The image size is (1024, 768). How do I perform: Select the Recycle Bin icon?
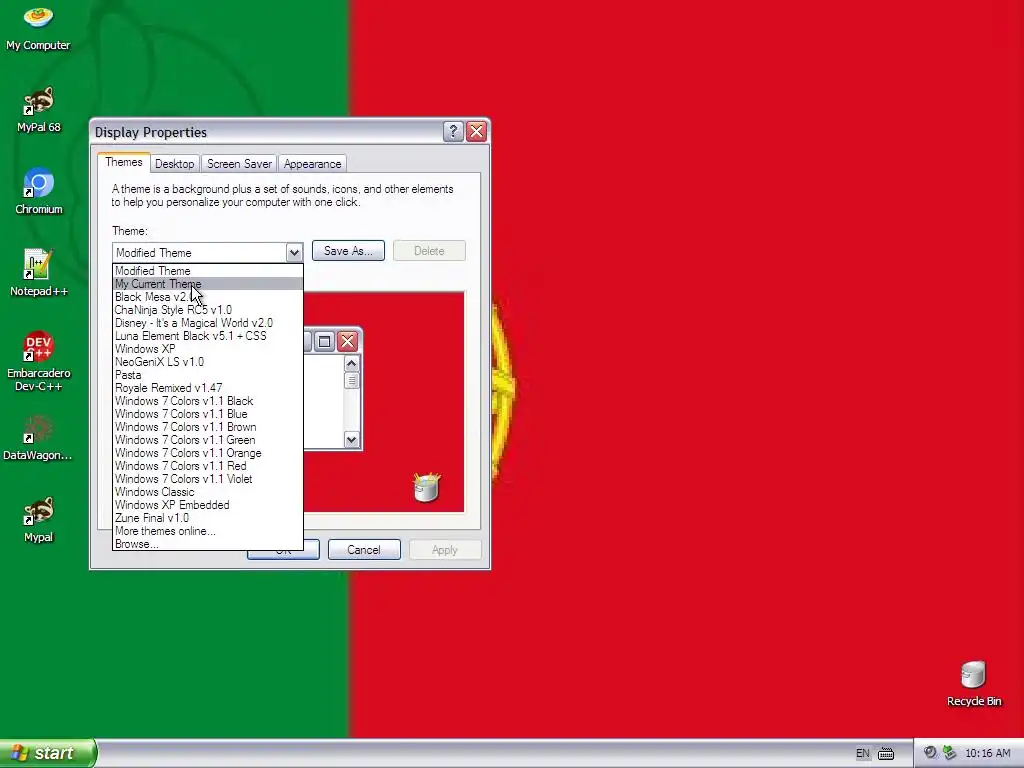(974, 684)
